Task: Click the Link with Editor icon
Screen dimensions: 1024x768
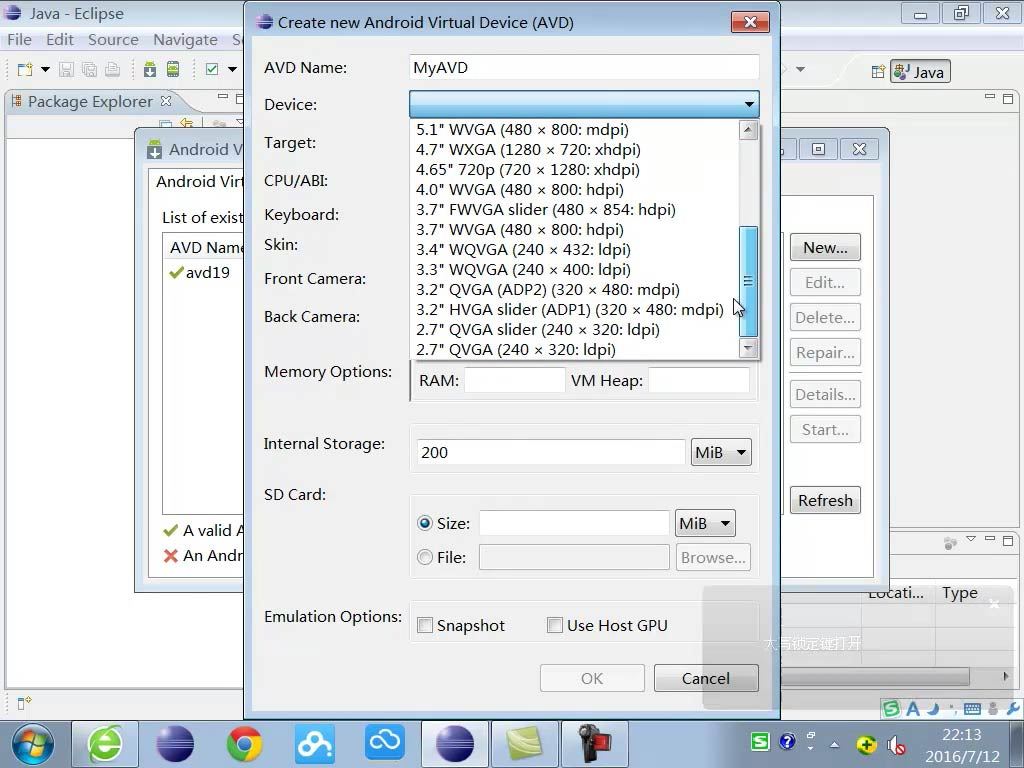Action: [187, 123]
